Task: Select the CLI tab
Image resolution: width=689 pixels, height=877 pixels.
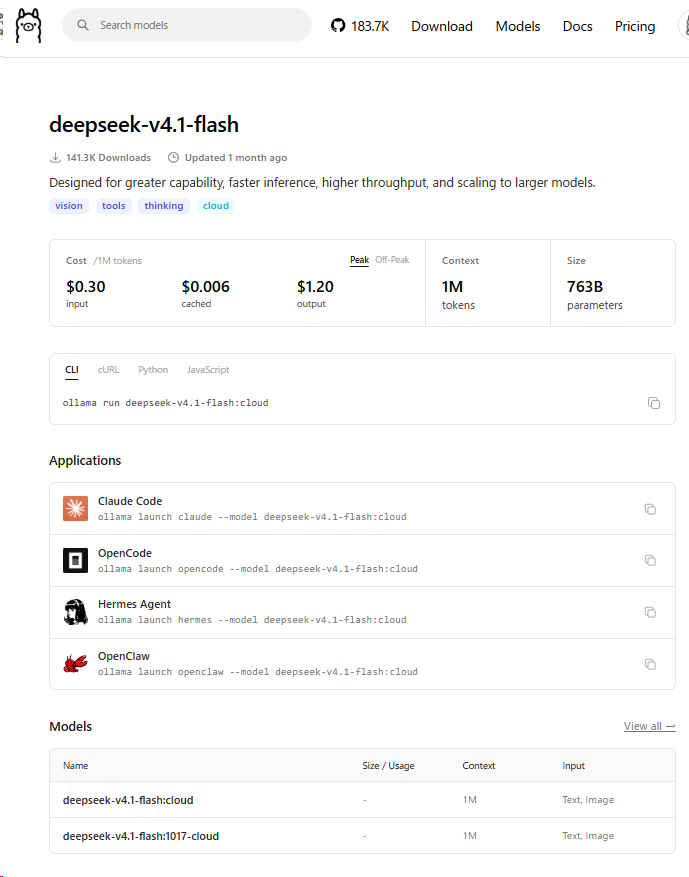Action: (72, 370)
